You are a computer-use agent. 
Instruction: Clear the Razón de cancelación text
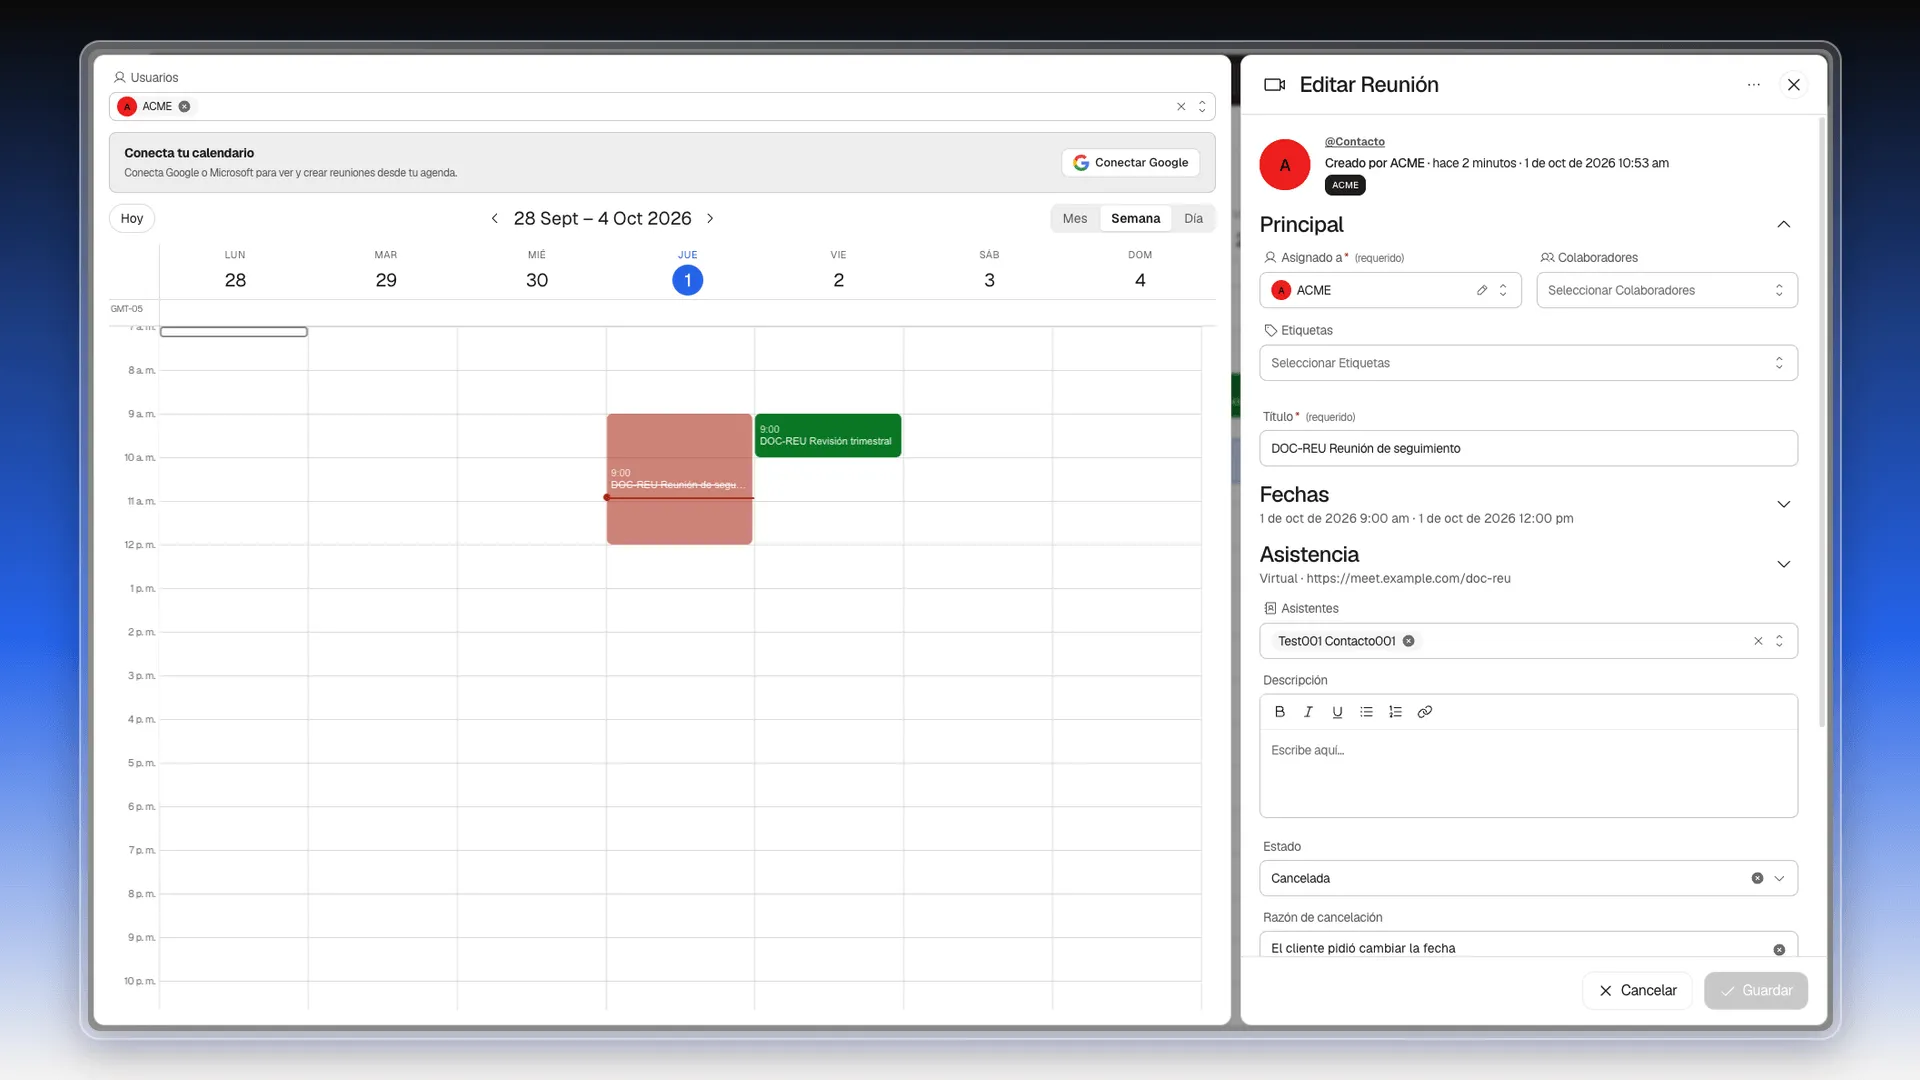pyautogui.click(x=1779, y=949)
